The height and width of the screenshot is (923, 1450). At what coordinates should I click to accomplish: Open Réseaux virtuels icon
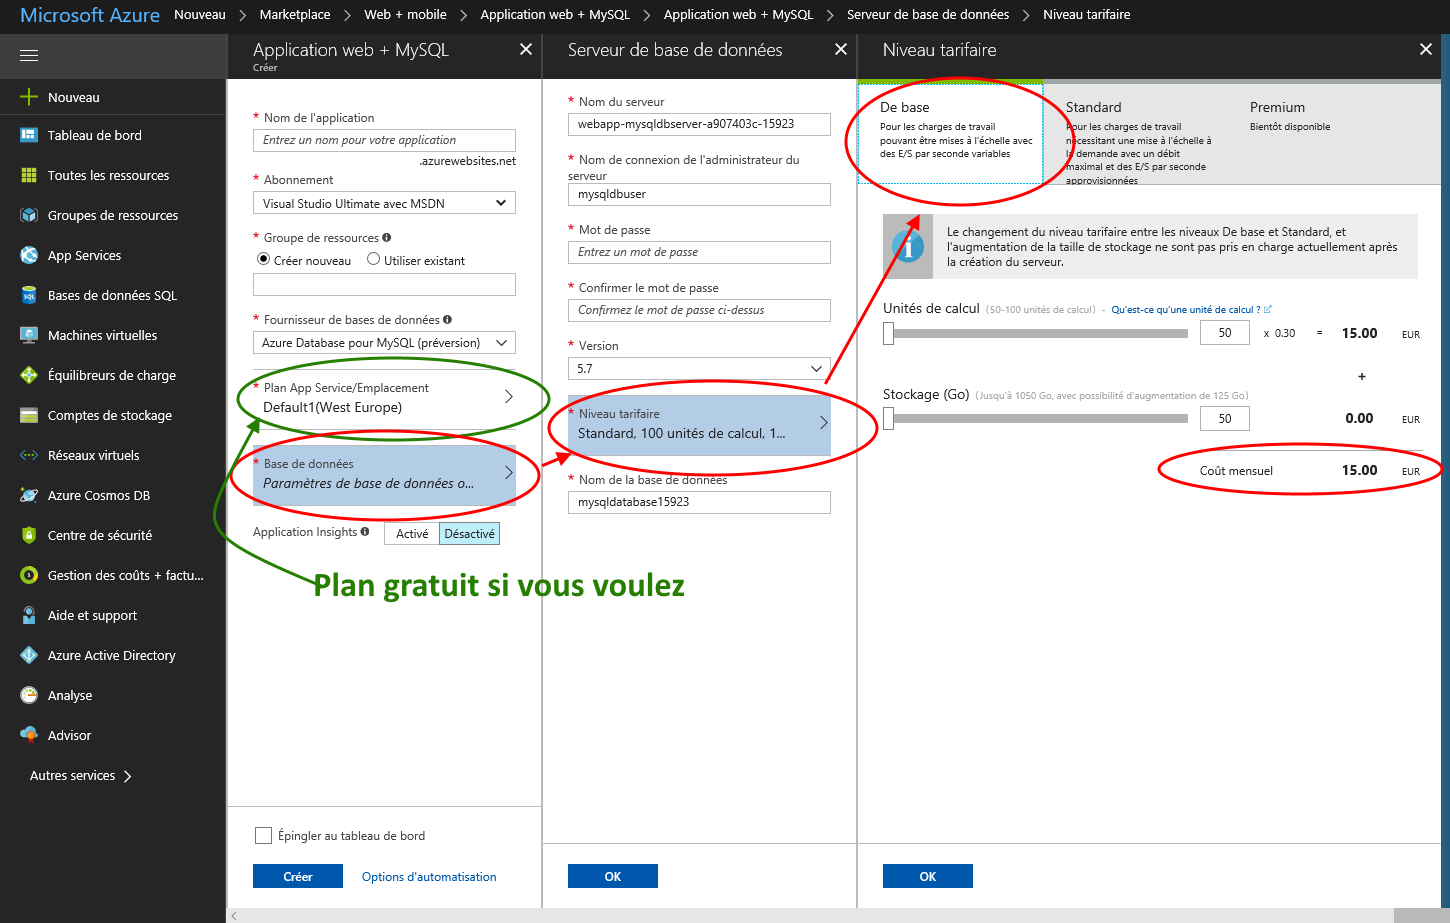tap(29, 455)
